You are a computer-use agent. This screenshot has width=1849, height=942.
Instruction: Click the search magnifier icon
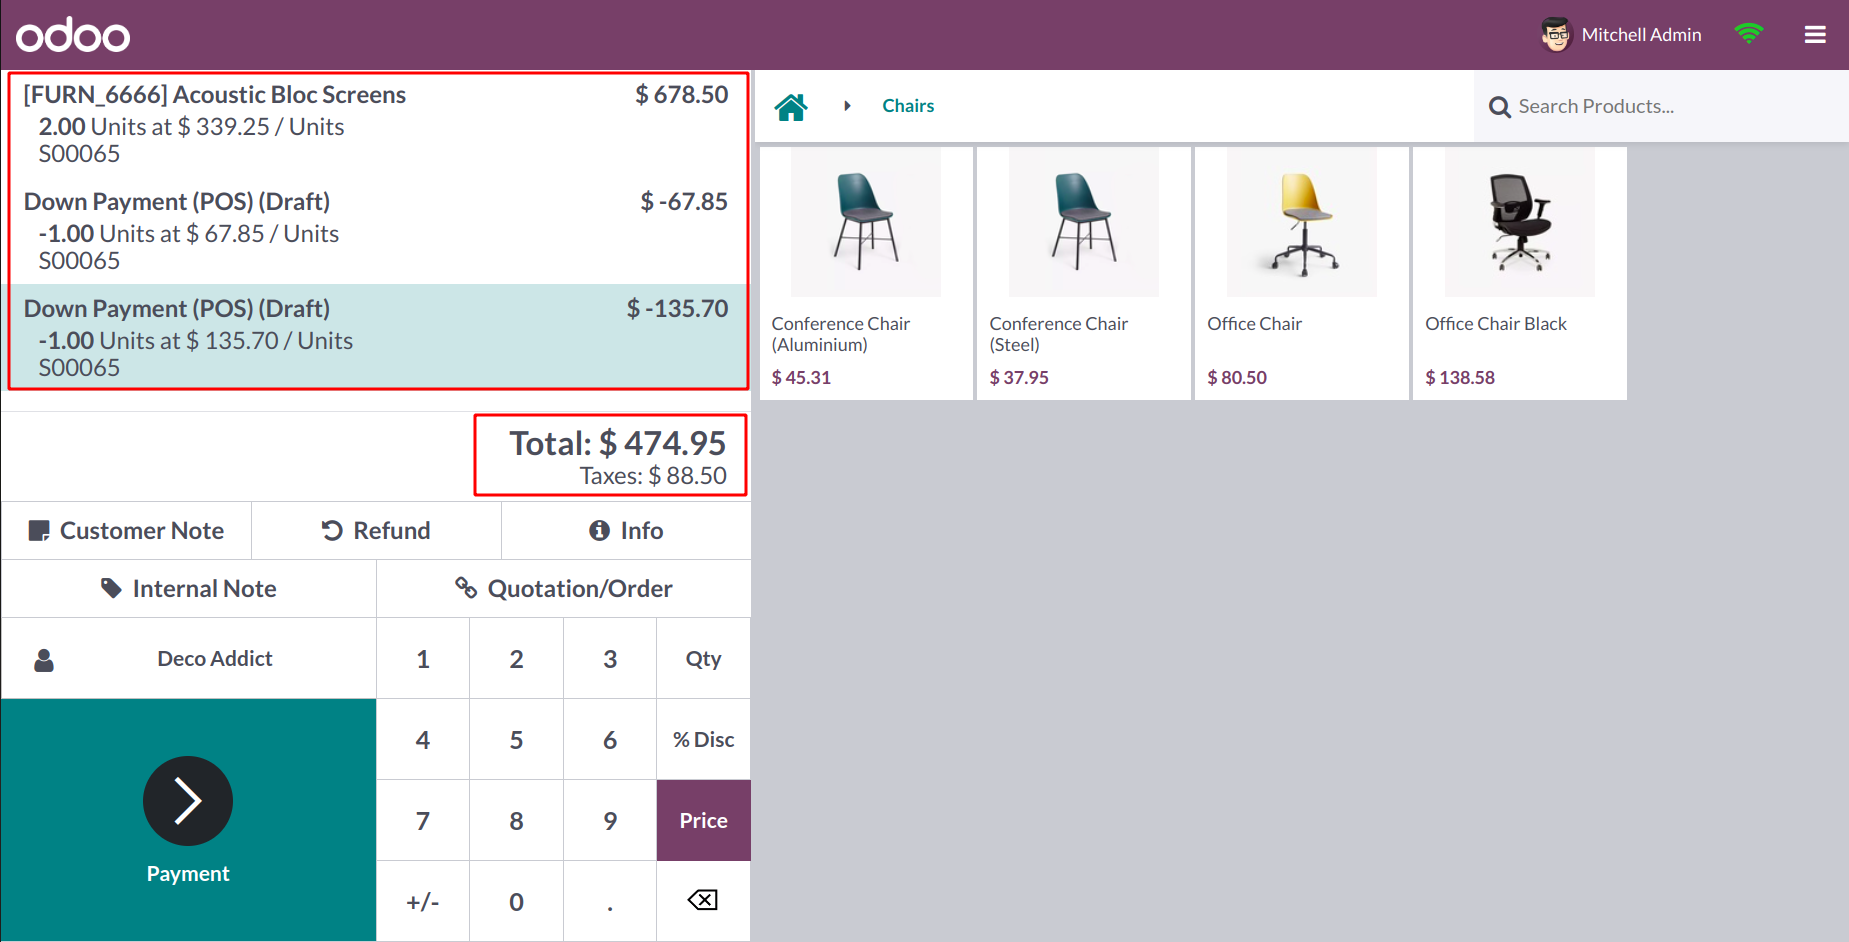pos(1499,107)
